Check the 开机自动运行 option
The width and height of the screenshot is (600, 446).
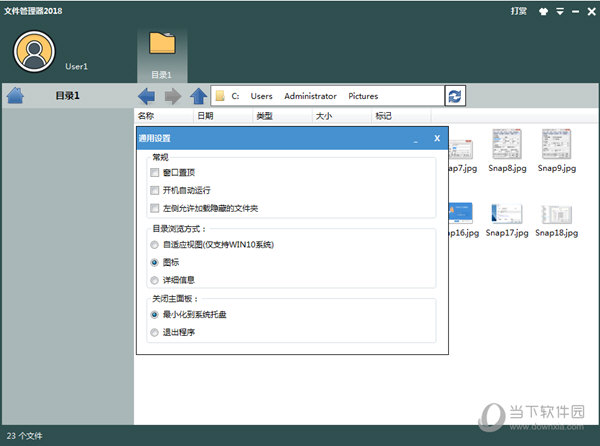pos(155,190)
